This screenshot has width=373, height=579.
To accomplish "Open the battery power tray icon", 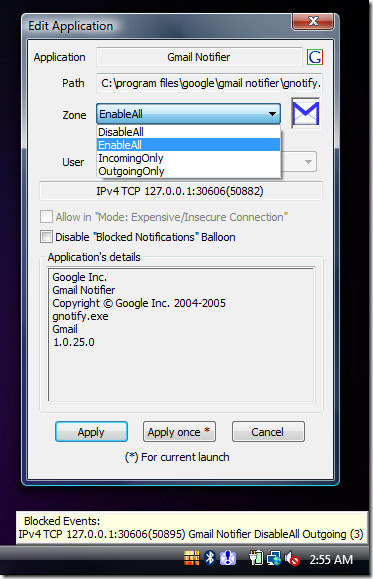I will click(256, 558).
